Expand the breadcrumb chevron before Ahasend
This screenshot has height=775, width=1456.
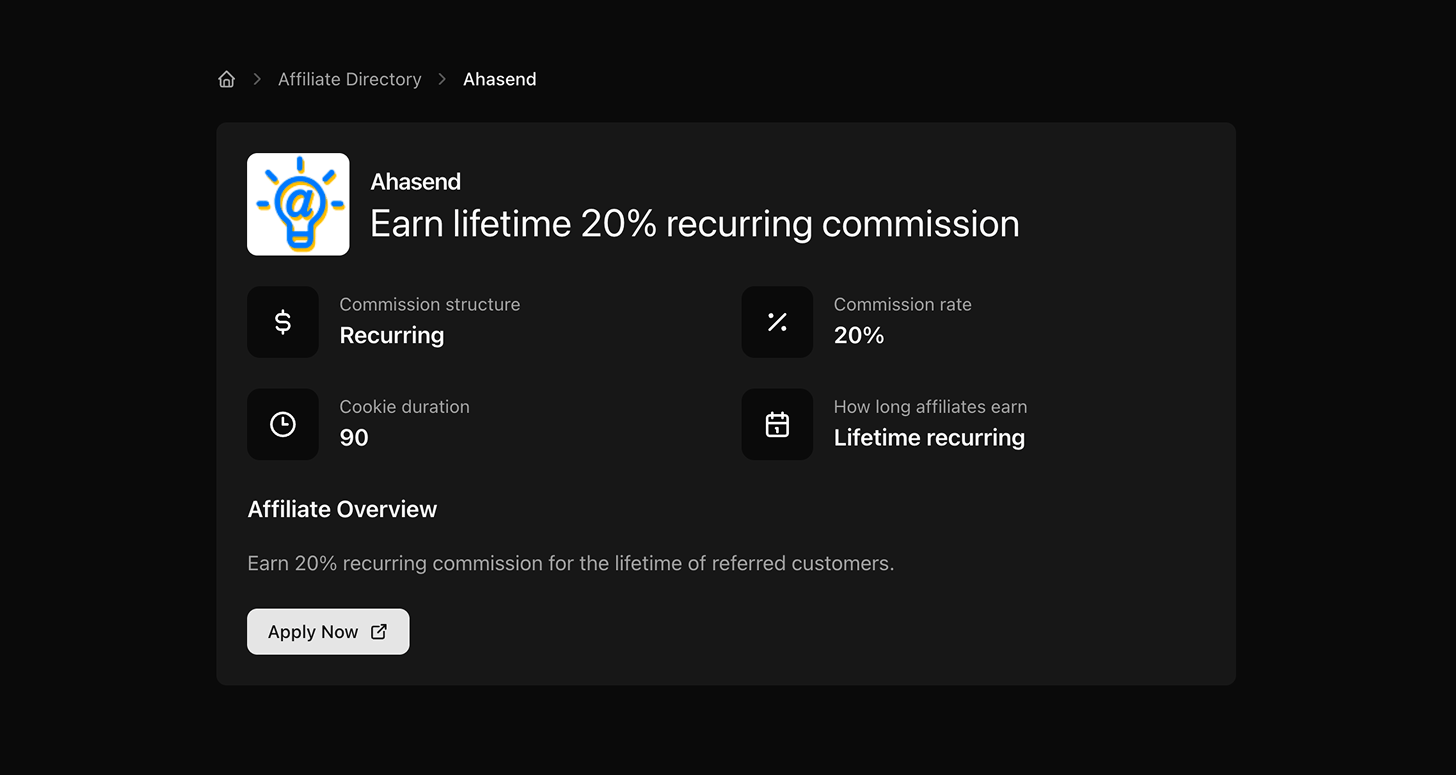tap(441, 78)
